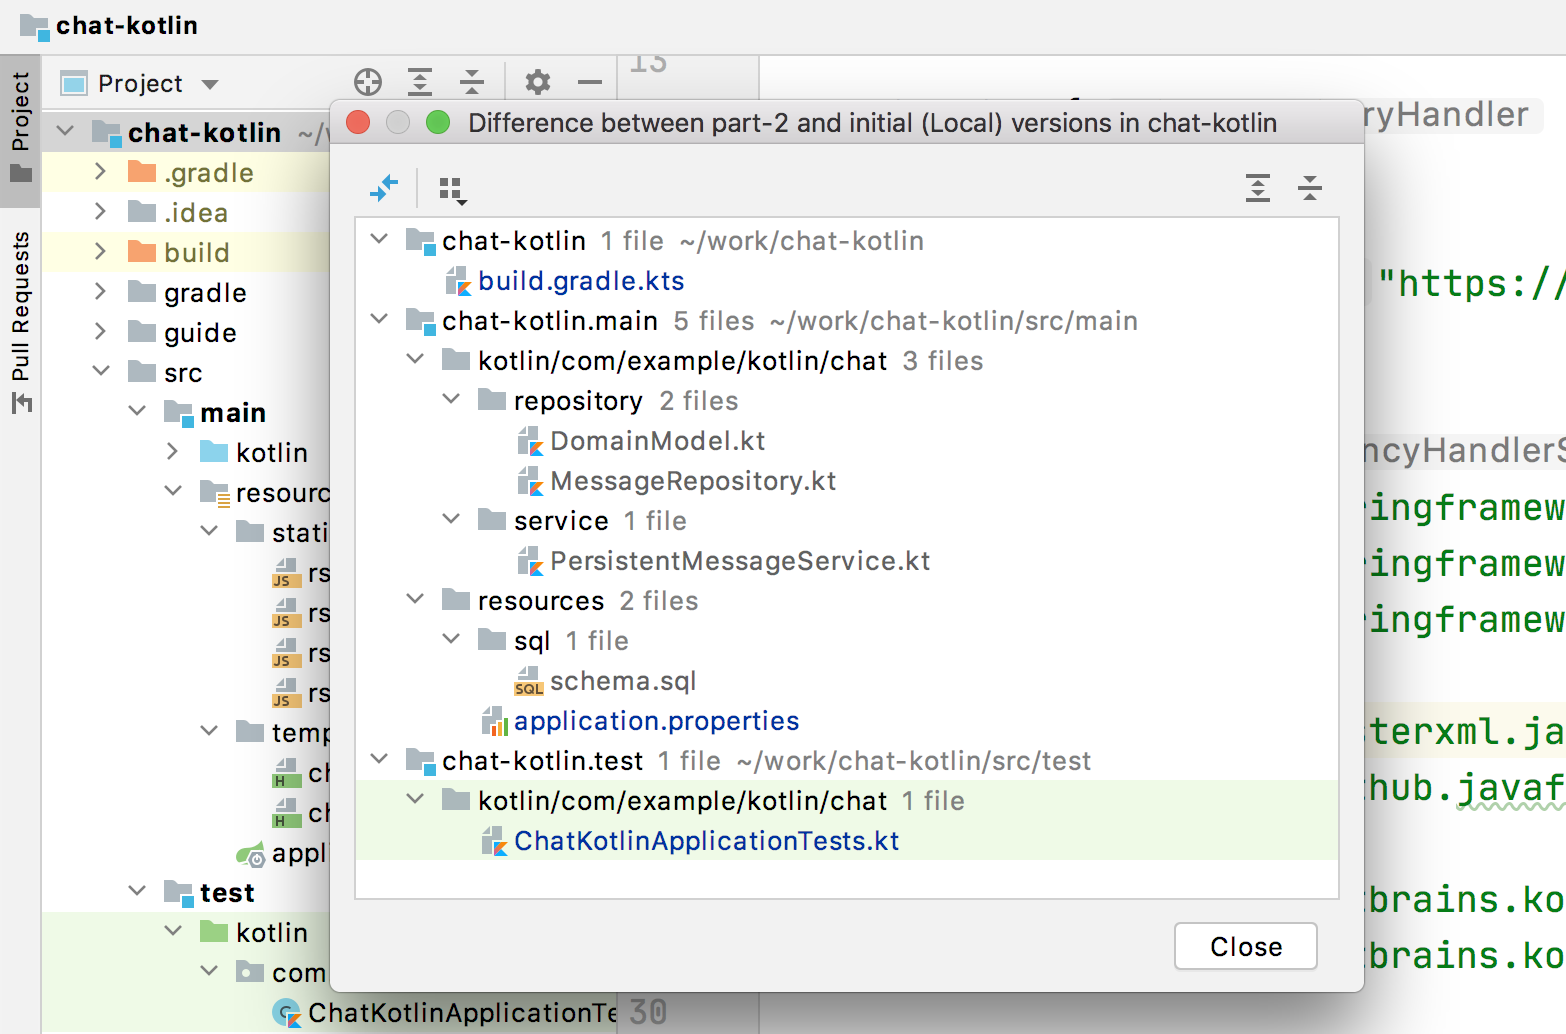1566x1034 pixels.
Task: Collapse the chat-kotlin.main module node
Action: (379, 320)
